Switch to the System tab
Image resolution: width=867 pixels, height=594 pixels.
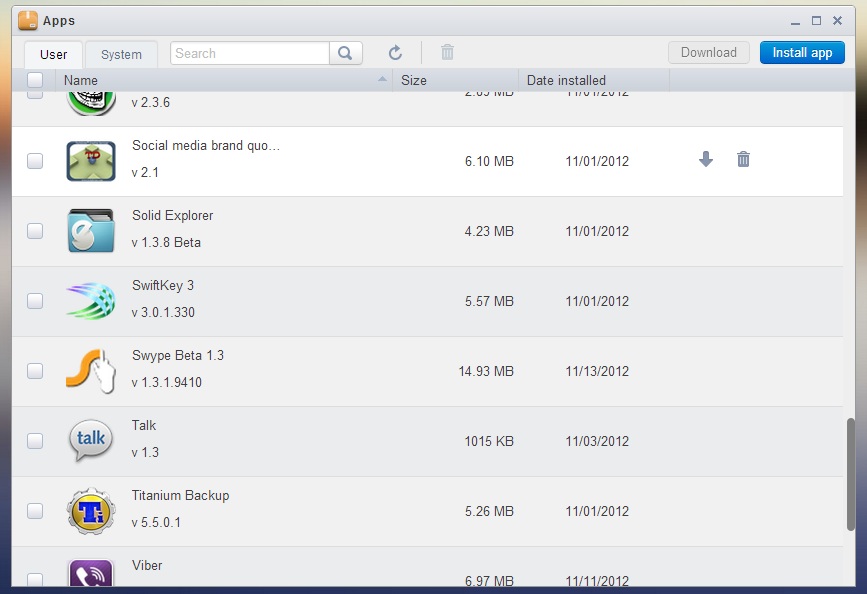click(x=121, y=54)
